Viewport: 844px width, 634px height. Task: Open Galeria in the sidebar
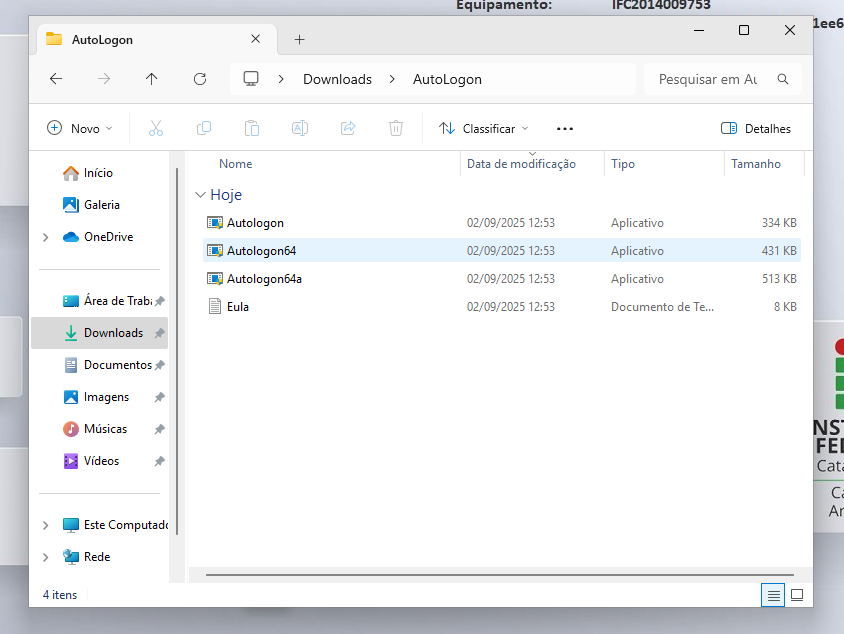(100, 205)
